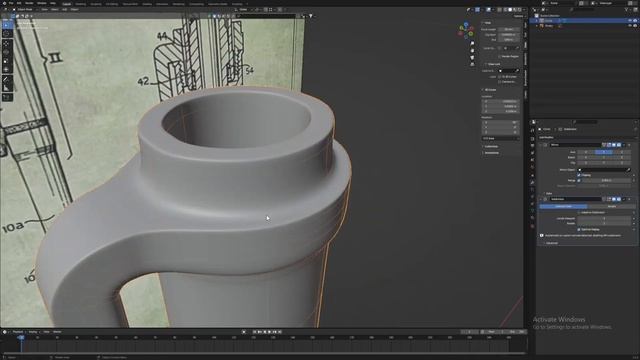Enable Mirror Axis X button
Screen dimensions: 640x360
[586, 152]
